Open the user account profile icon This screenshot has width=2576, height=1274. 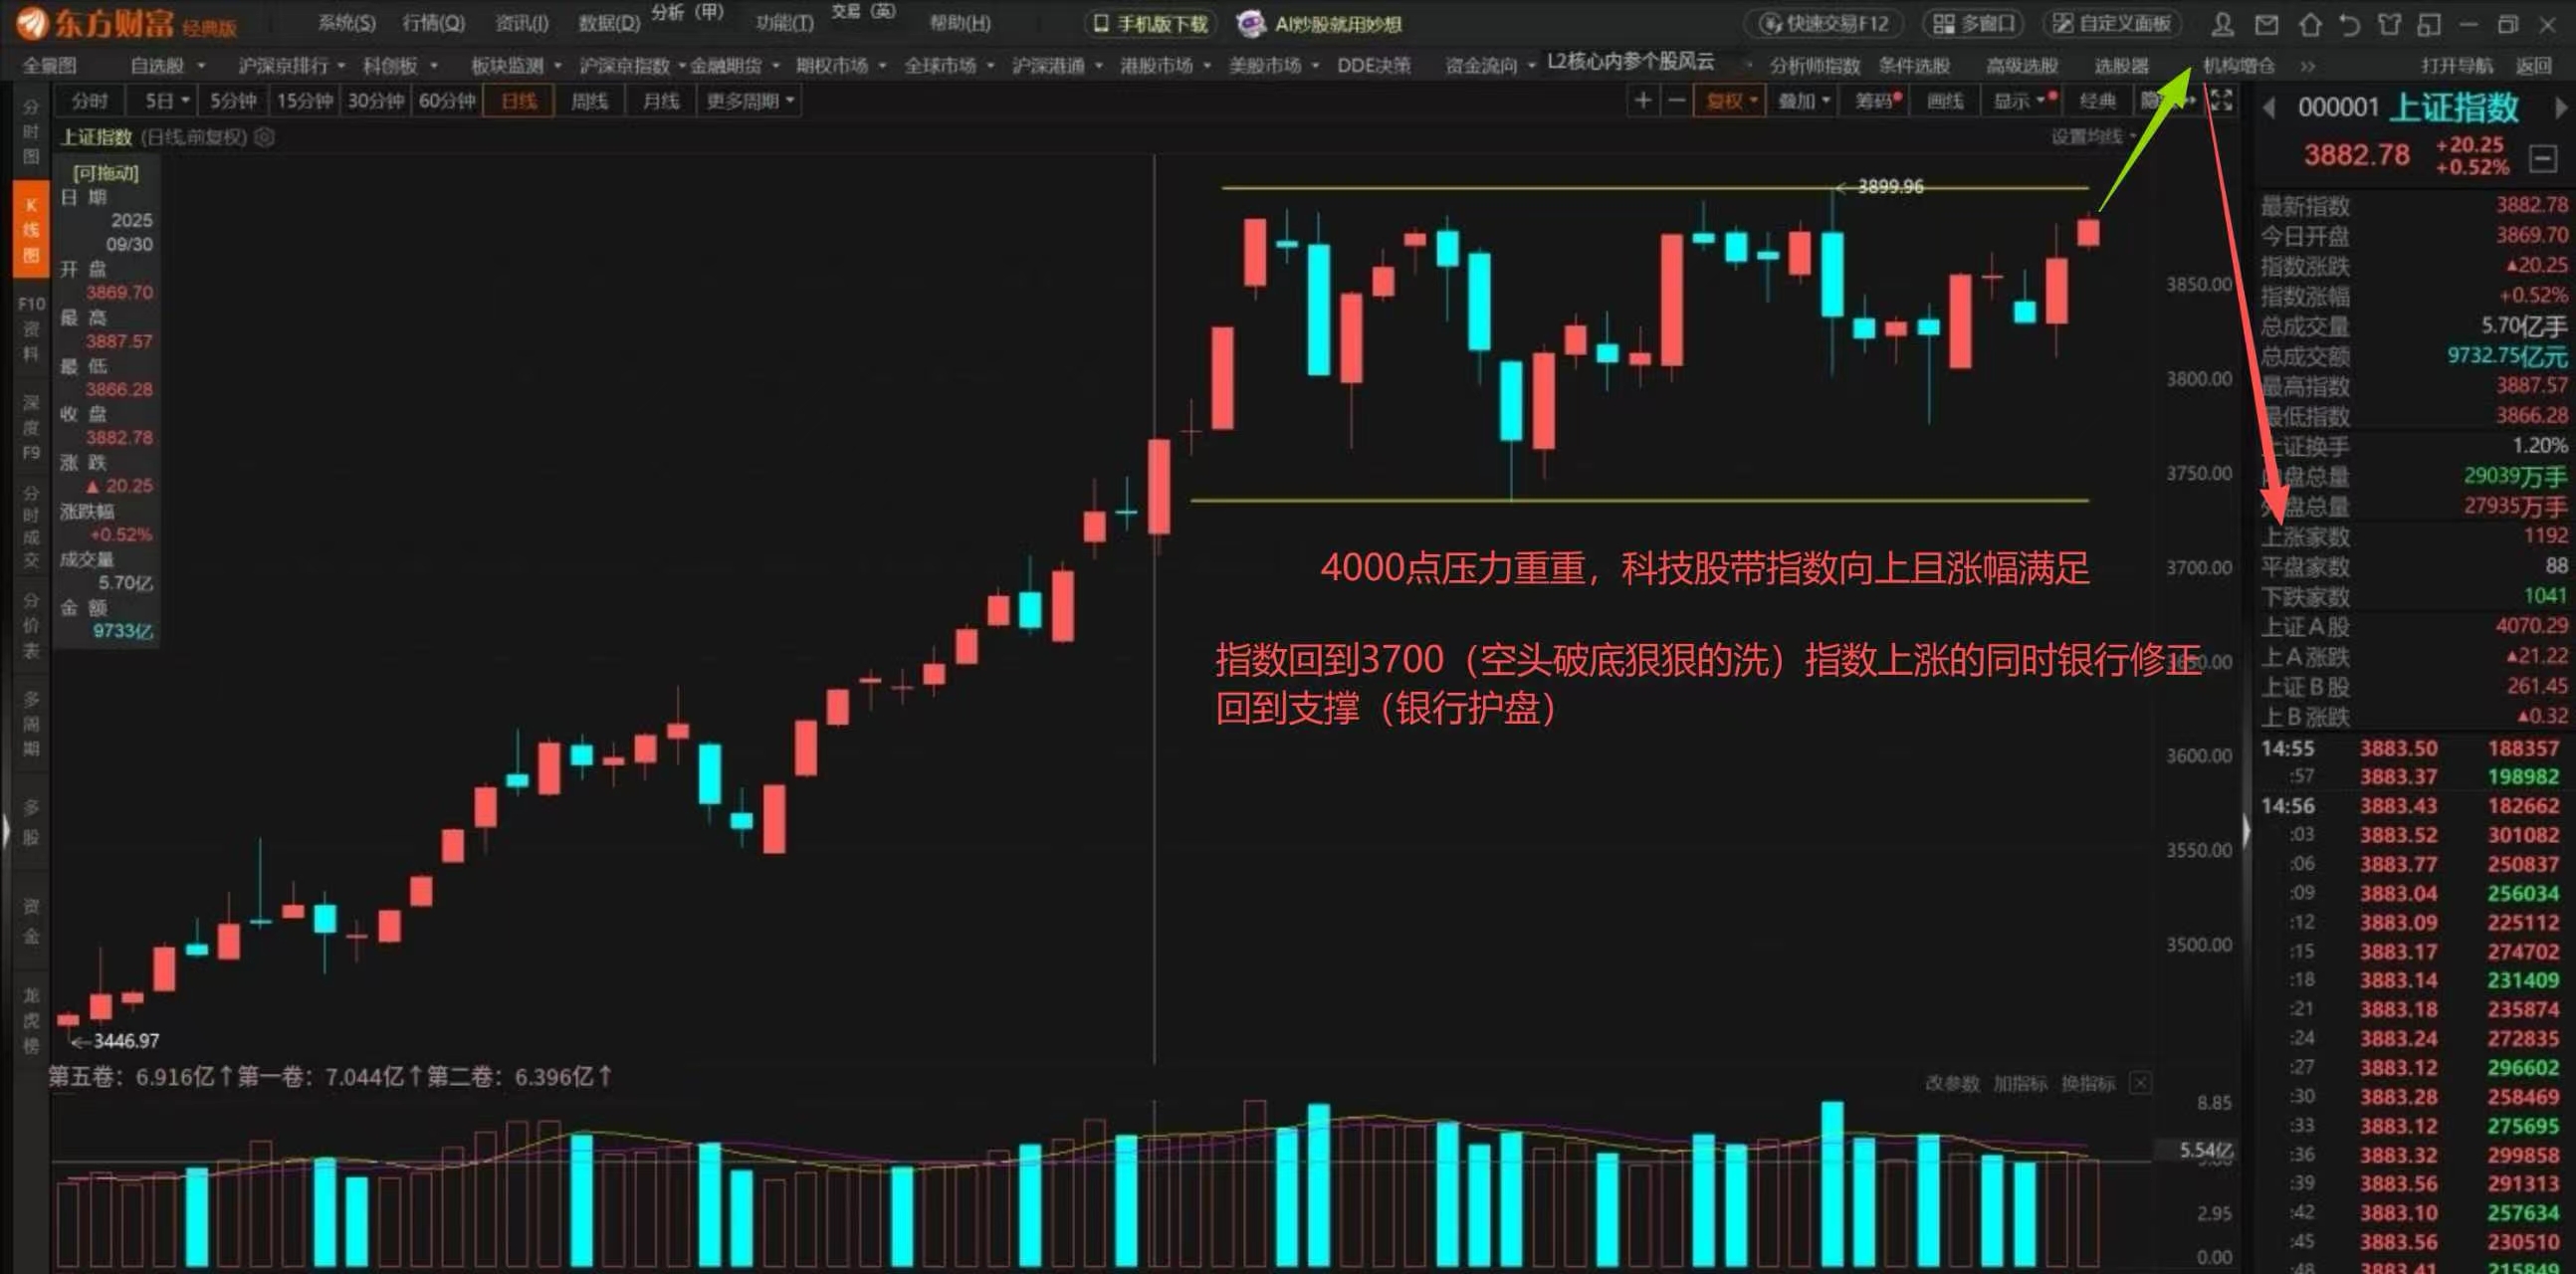coord(2222,24)
